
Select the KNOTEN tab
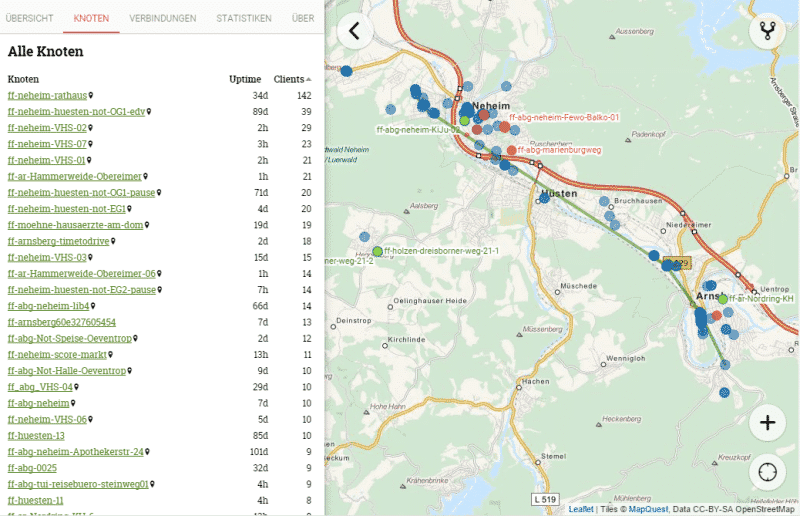coord(91,18)
